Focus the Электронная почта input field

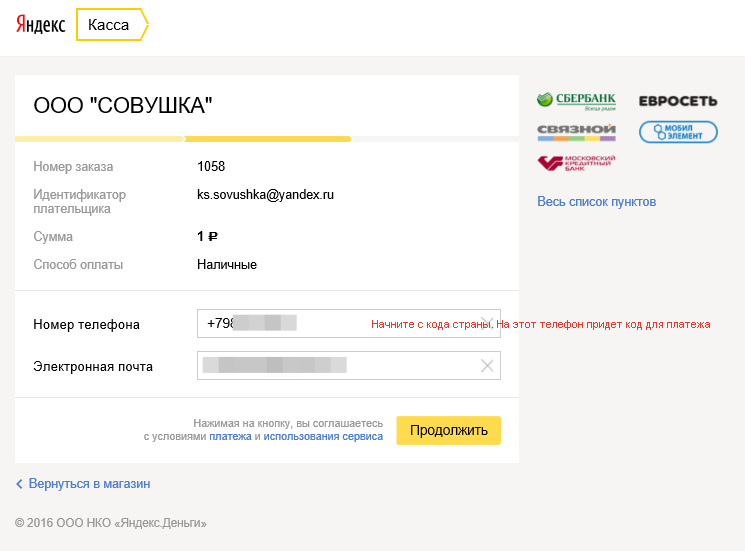click(x=349, y=365)
